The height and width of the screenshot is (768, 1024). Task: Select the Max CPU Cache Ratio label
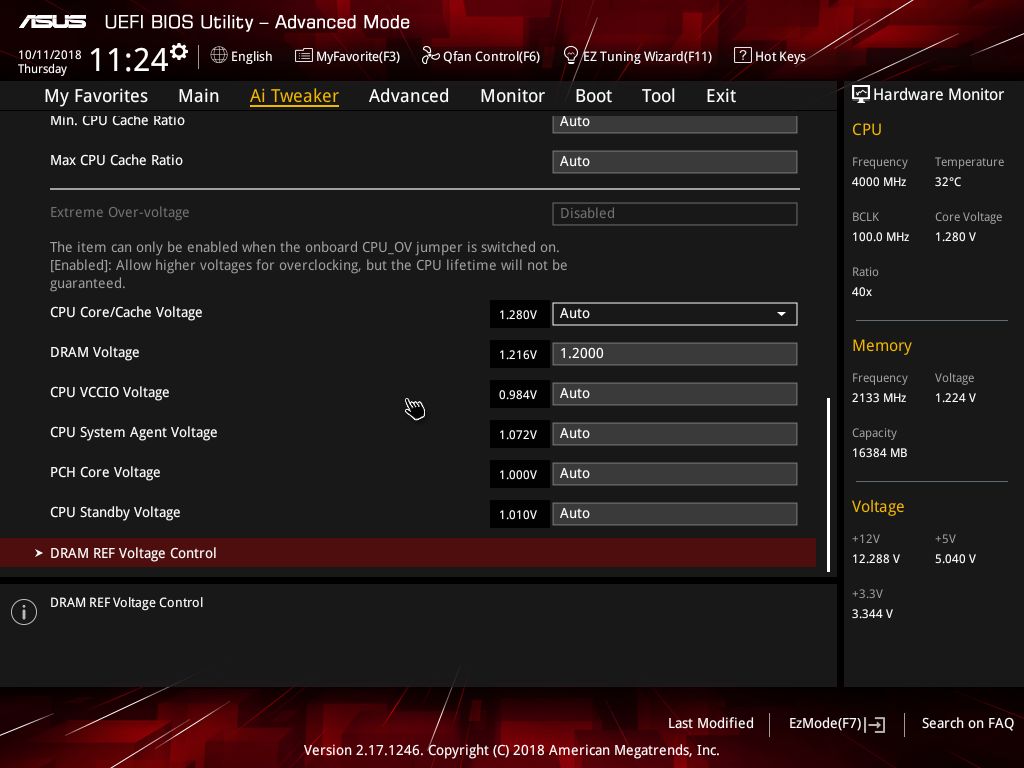(x=116, y=161)
